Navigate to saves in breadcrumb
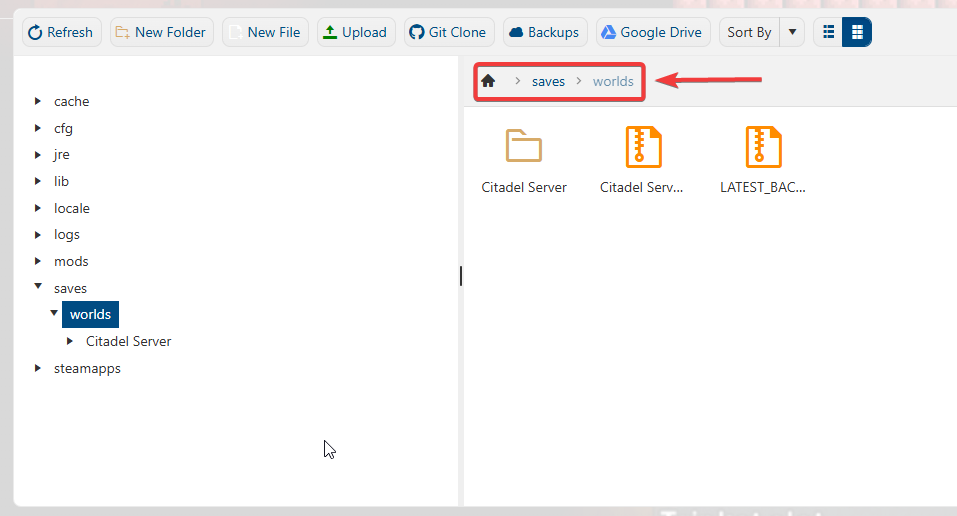 tap(548, 81)
